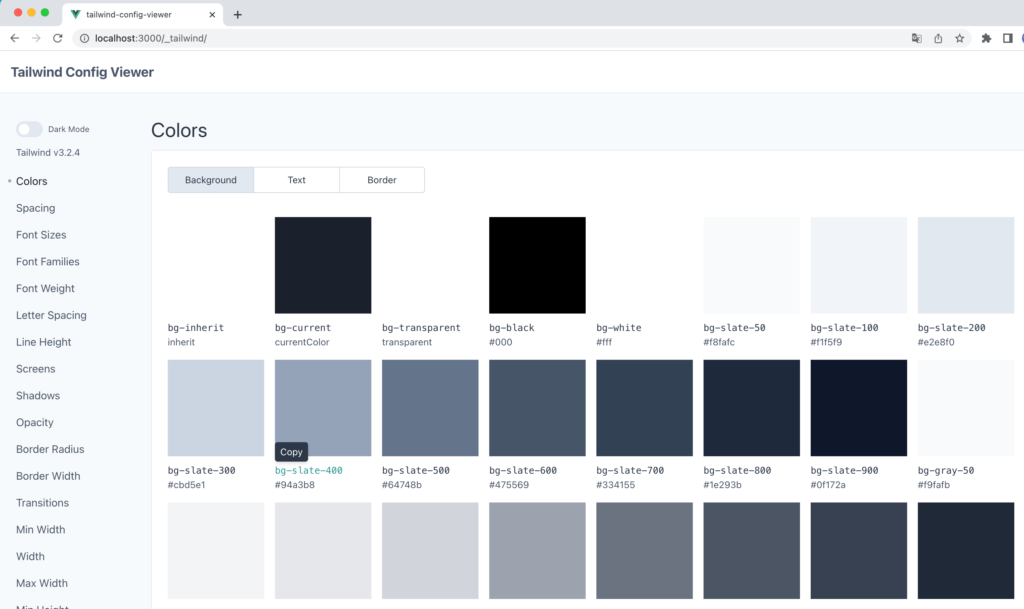Enable the Dark Mode switch
The width and height of the screenshot is (1024, 609).
tap(29, 129)
